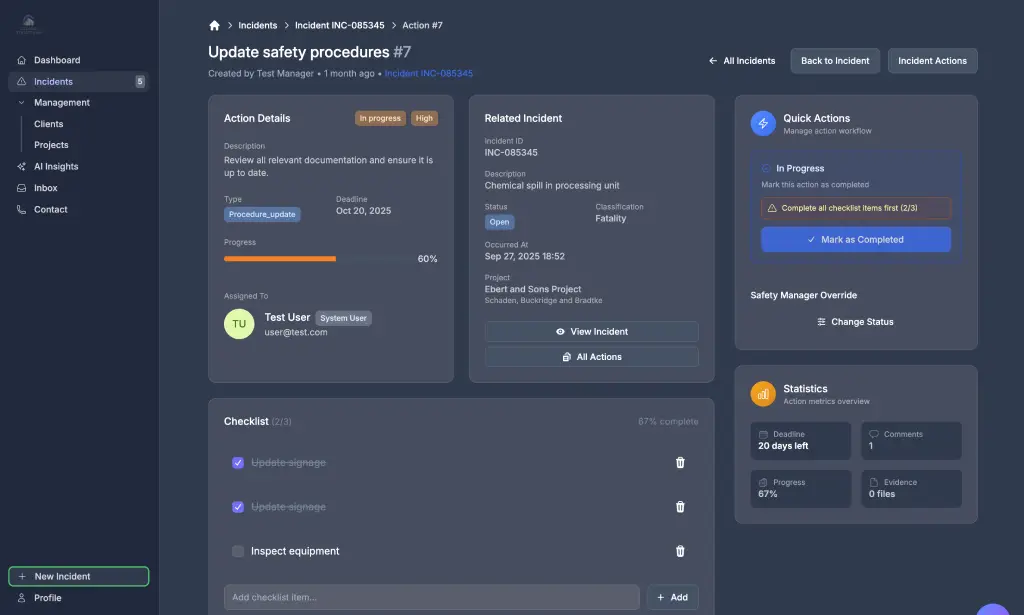
Task: Uncheck the second Update signage item
Action: 238,506
